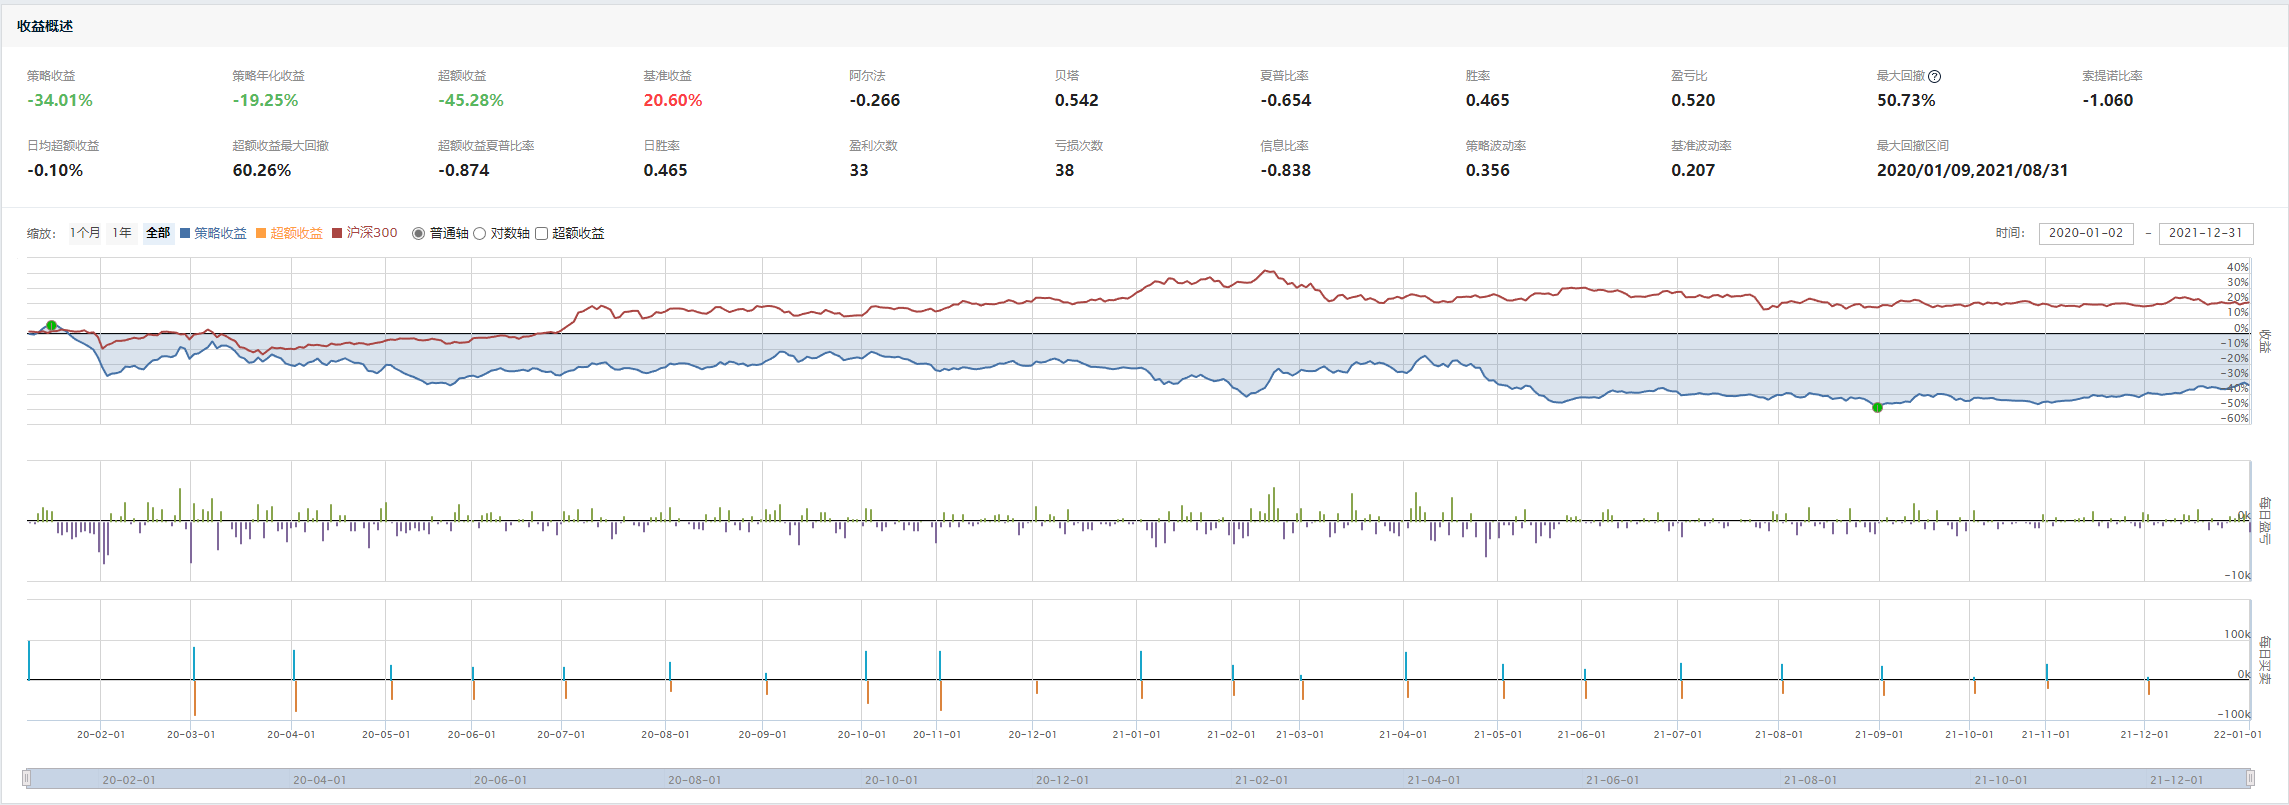Click the 20-08-01 label in navigator bar
Viewport: 2289px width, 805px height.
(694, 780)
